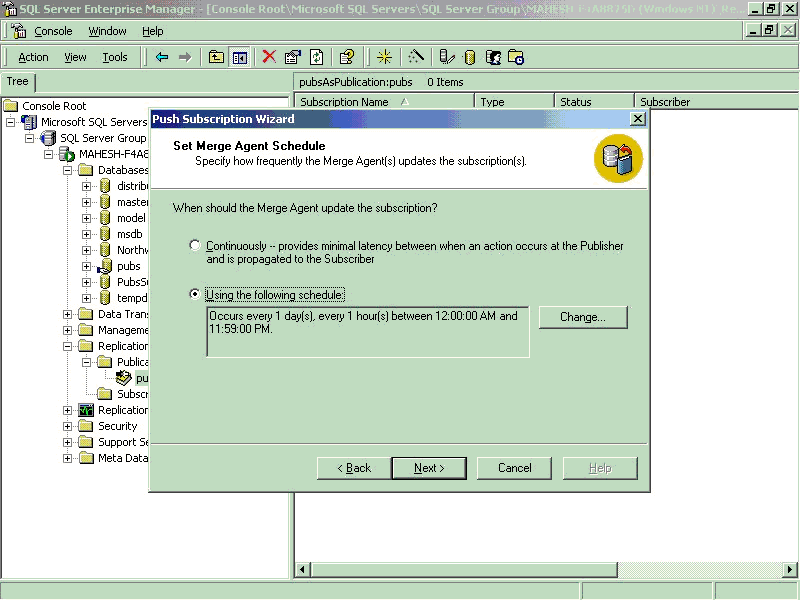This screenshot has height=600, width=800.
Task: Select the Support Services tree item
Action: tap(123, 442)
